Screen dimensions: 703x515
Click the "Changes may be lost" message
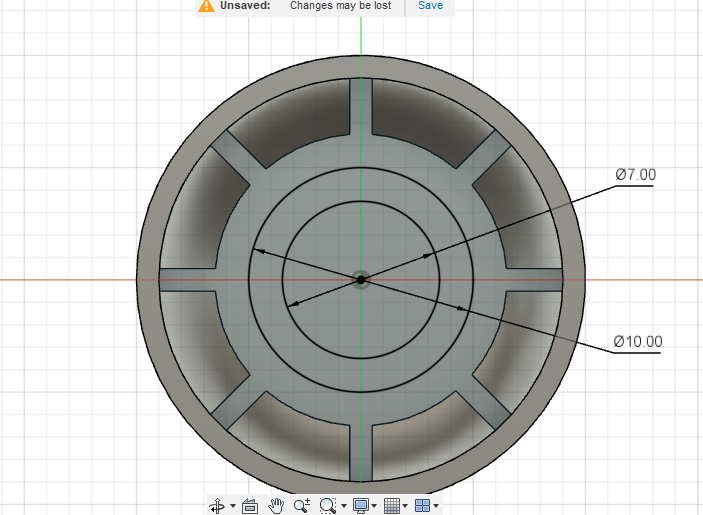[x=340, y=5]
